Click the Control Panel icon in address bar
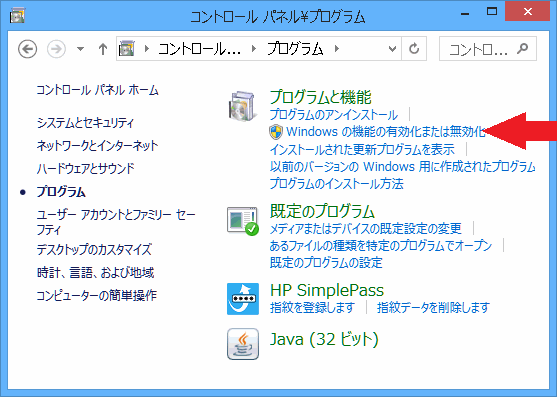The height and width of the screenshot is (397, 557). tap(127, 49)
